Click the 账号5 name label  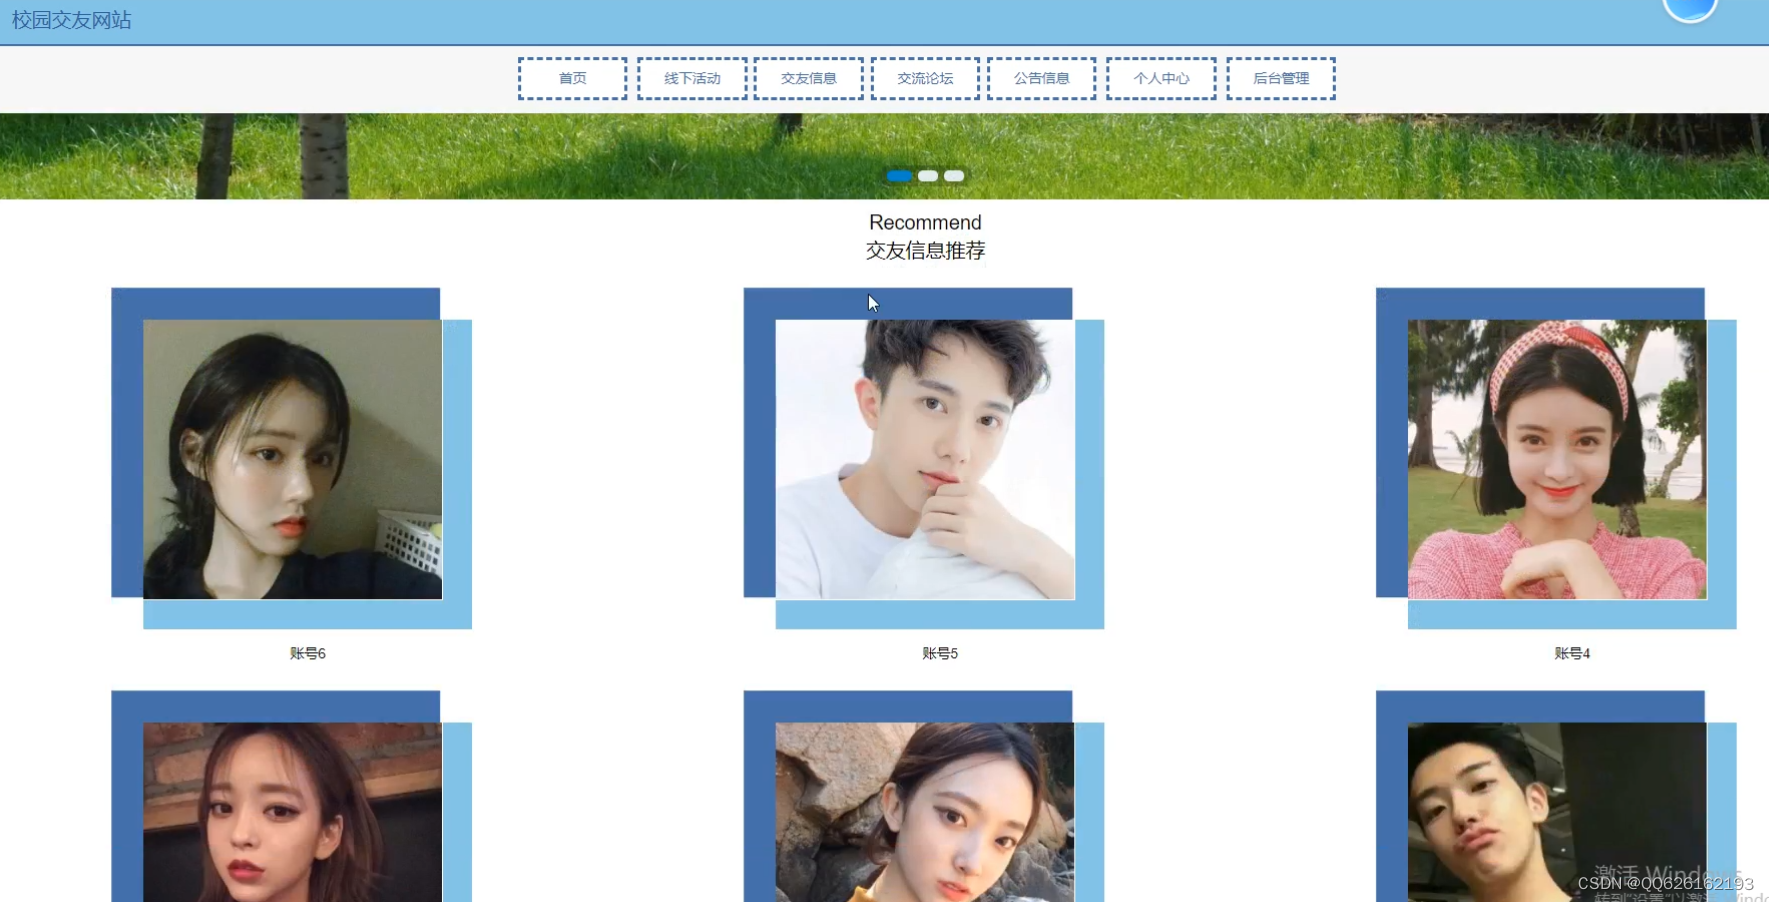pyautogui.click(x=940, y=653)
